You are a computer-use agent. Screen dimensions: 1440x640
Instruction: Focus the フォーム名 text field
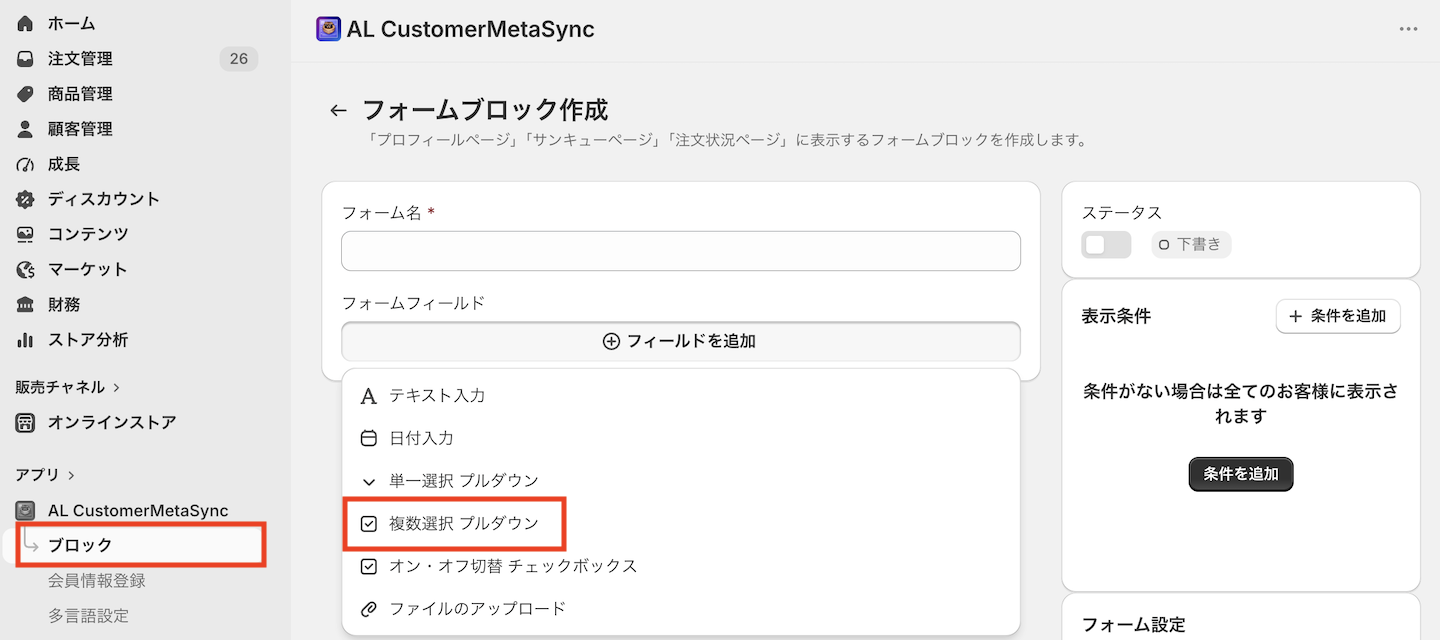[681, 251]
